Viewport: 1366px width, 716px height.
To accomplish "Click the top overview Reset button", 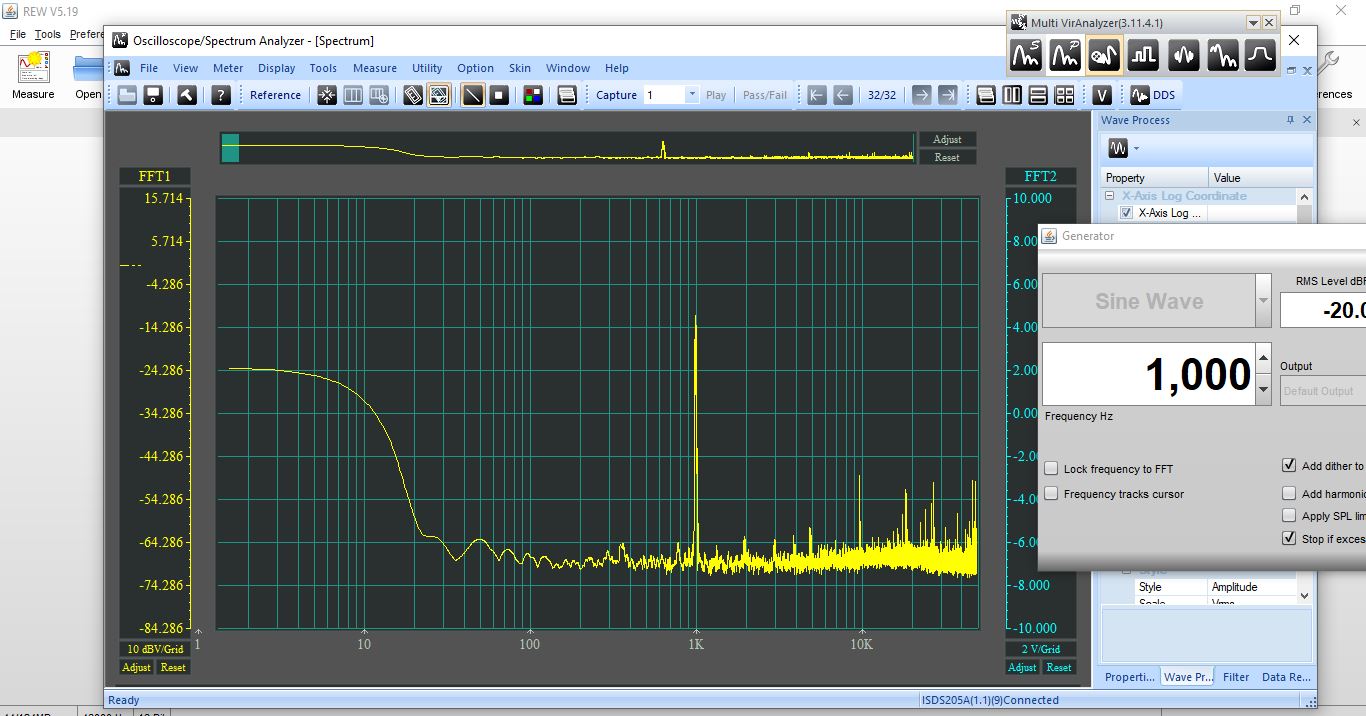I will (x=947, y=157).
